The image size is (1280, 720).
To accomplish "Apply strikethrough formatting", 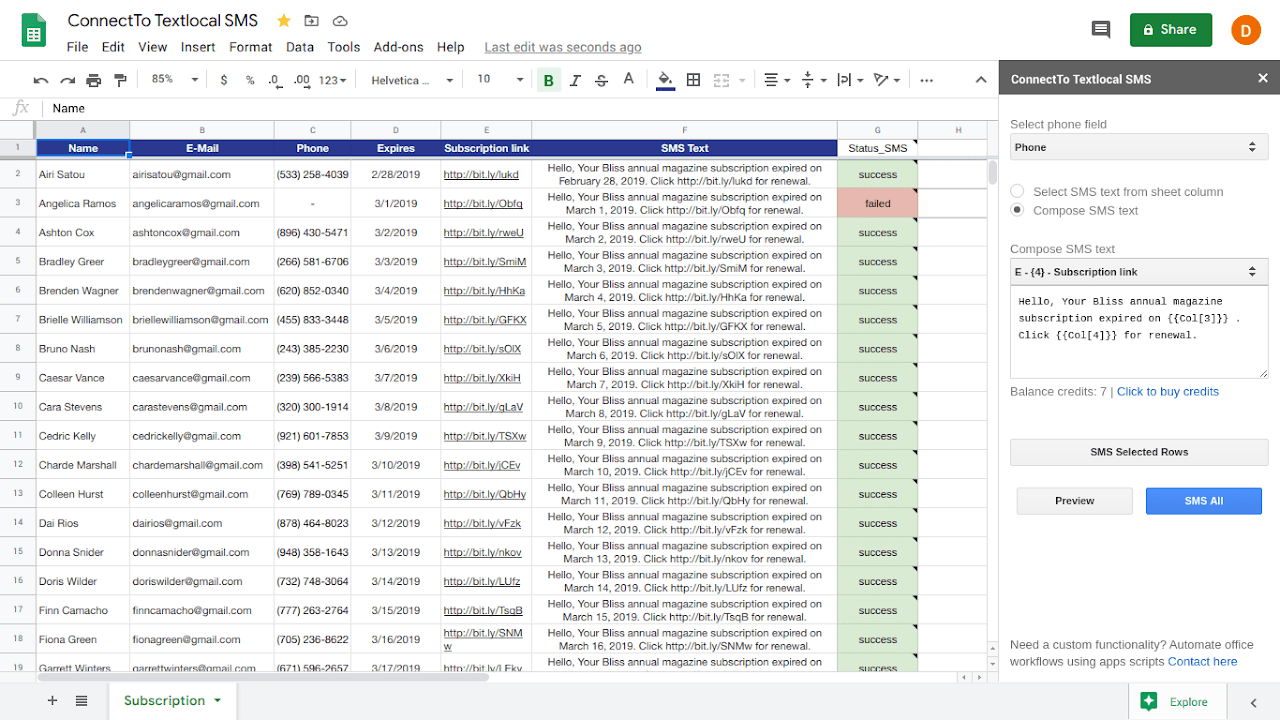I will 601,80.
